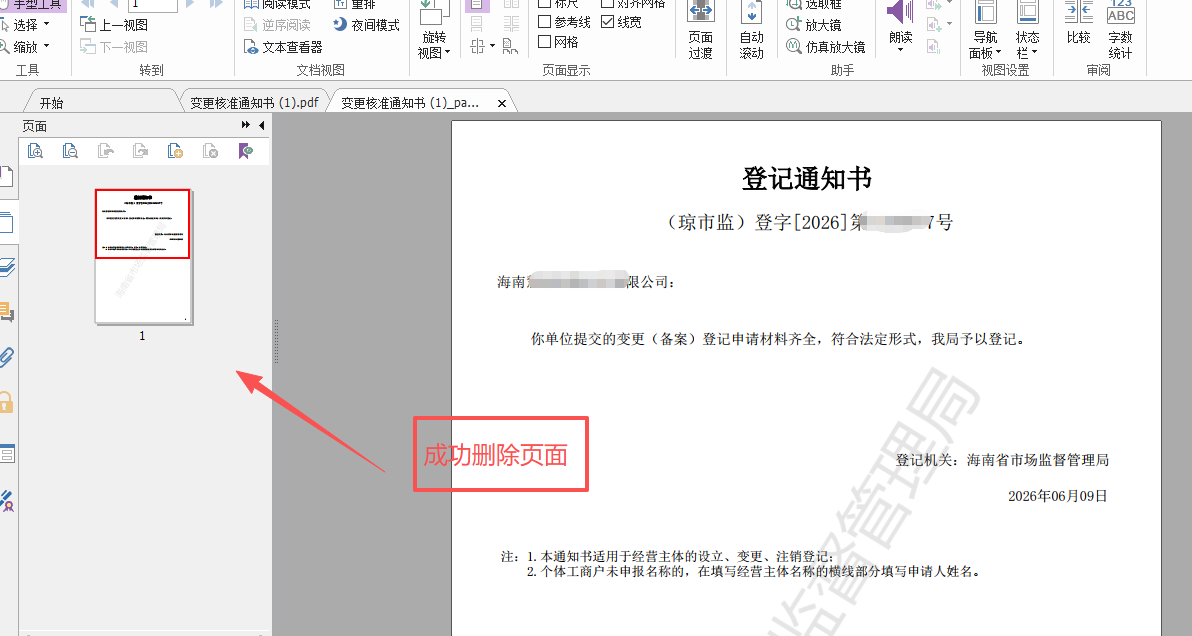
Task: Open the Layers panel in sidebar
Action: click(7, 267)
